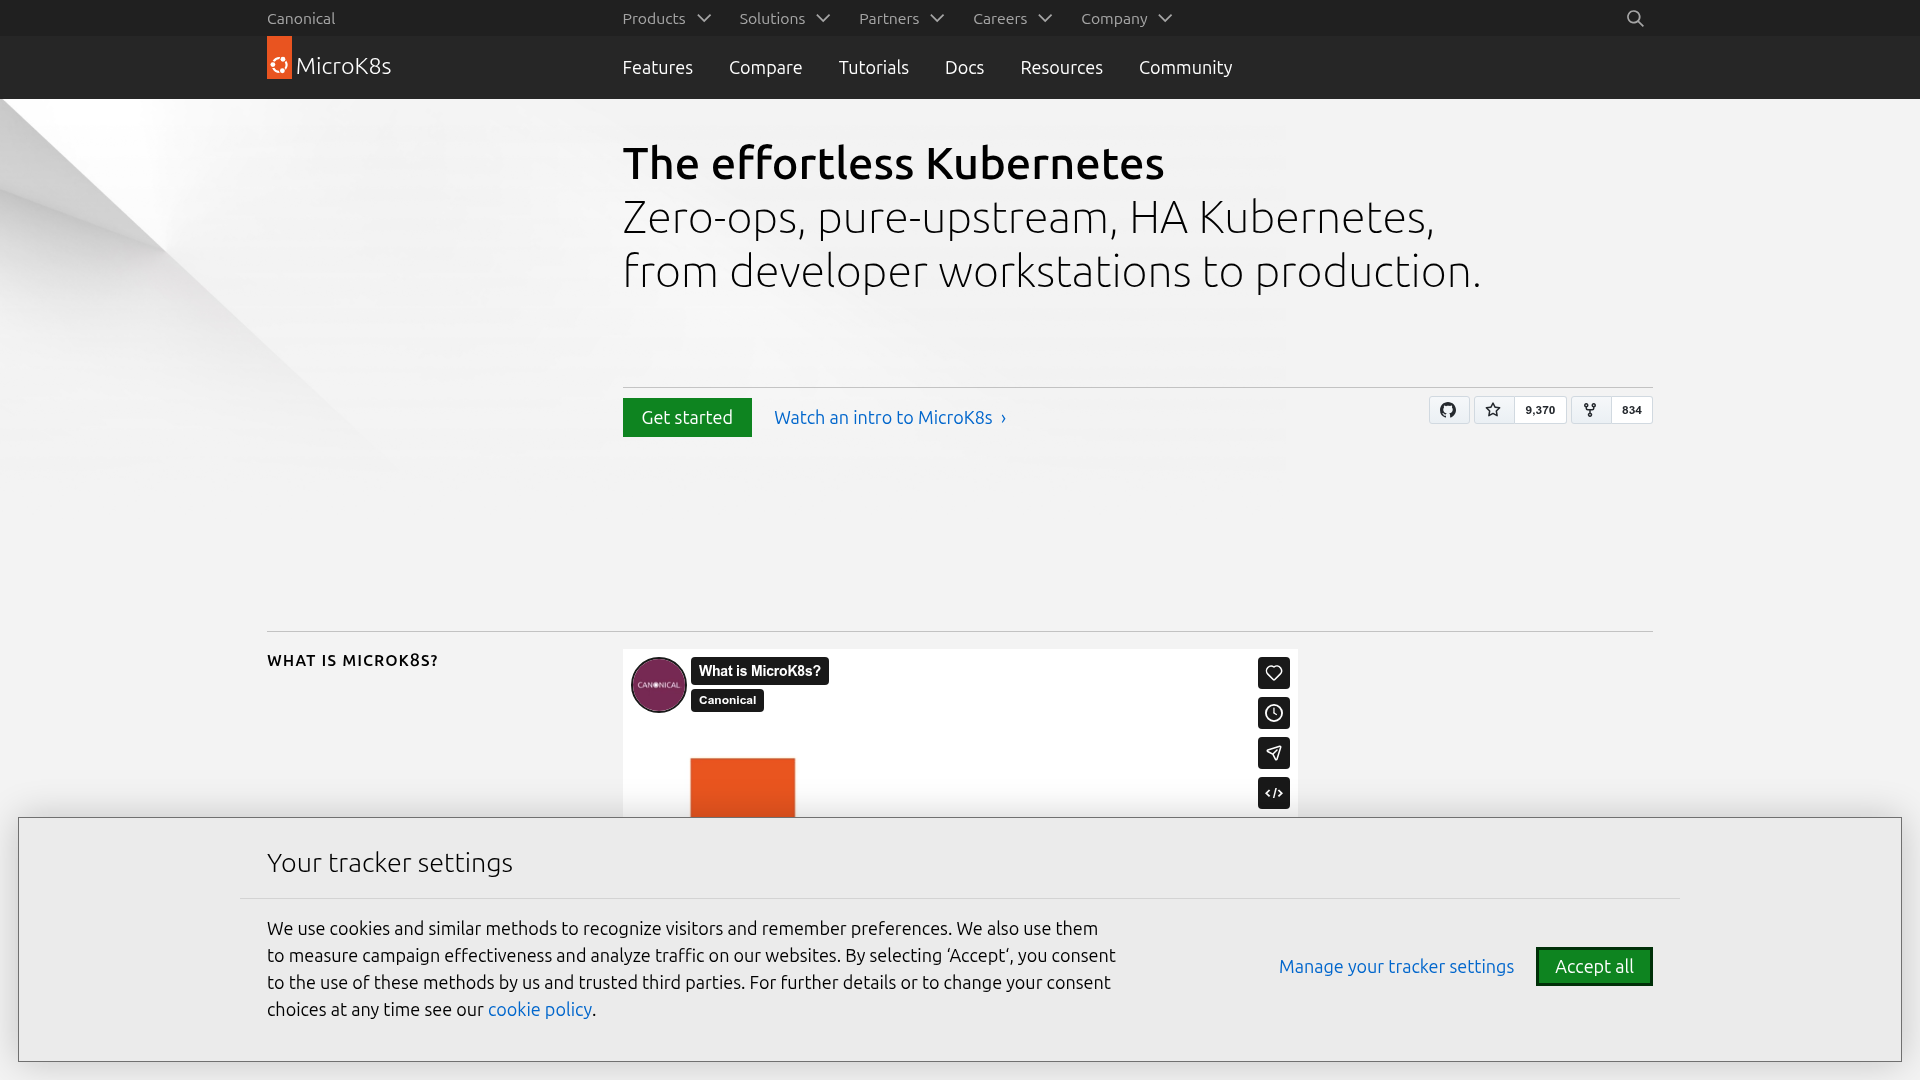Image resolution: width=1920 pixels, height=1080 pixels.
Task: Go to the Tutorials page
Action: click(873, 67)
